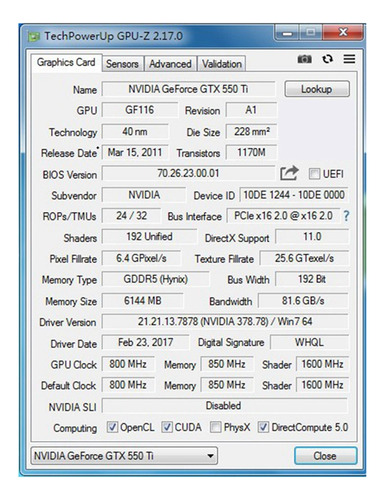384x500 pixels.
Task: Click the Bus Width field 192 Bit
Action: click(312, 279)
